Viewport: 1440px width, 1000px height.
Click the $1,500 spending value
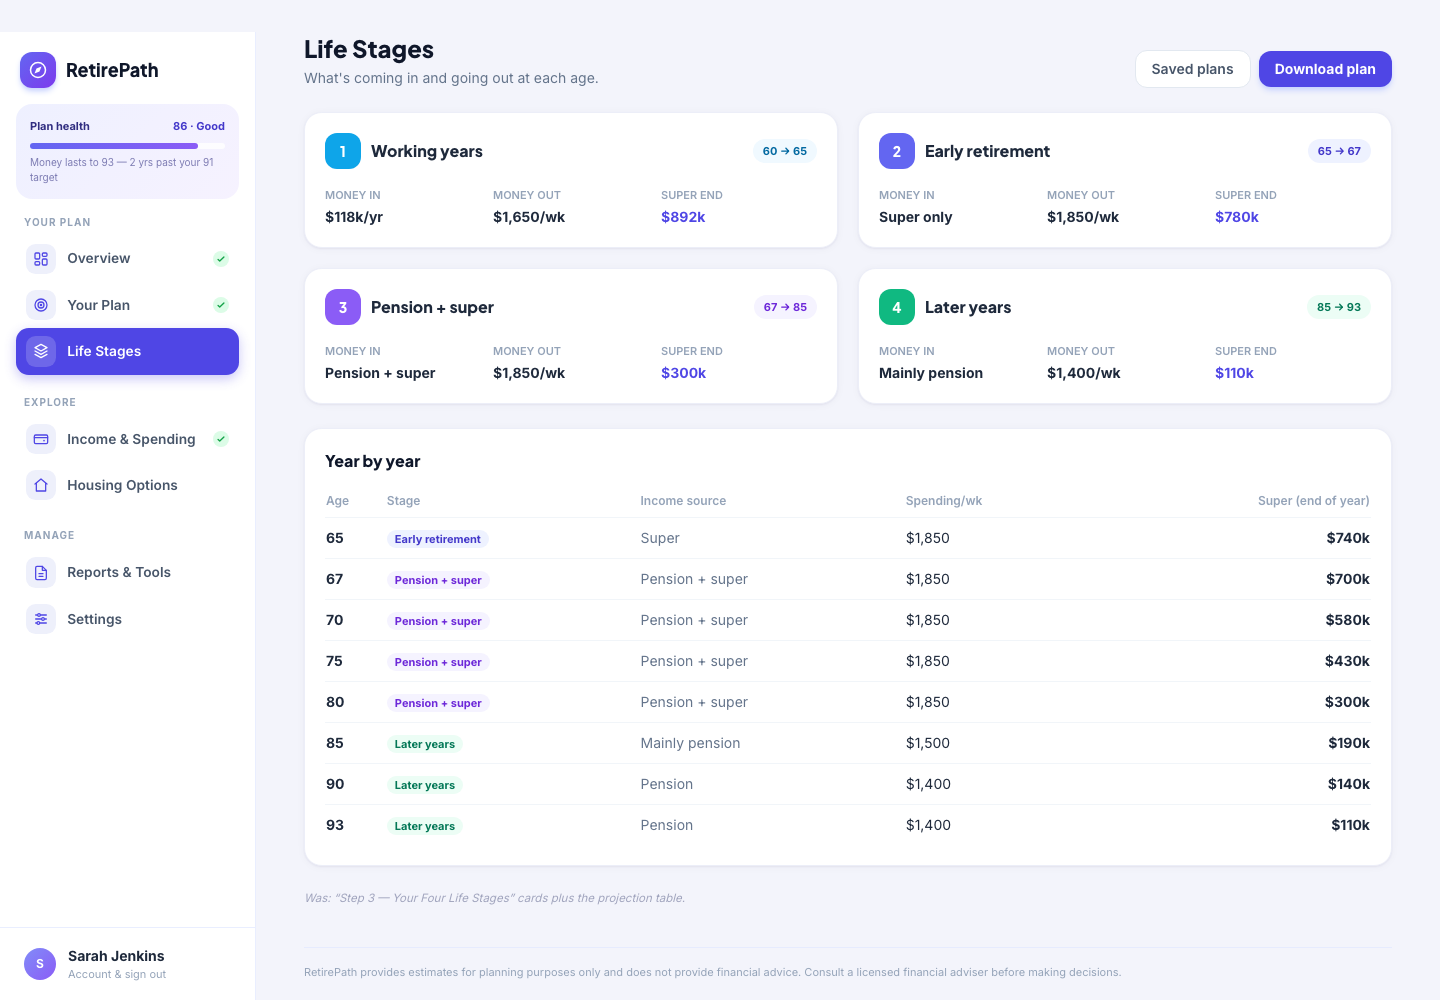[x=928, y=743]
